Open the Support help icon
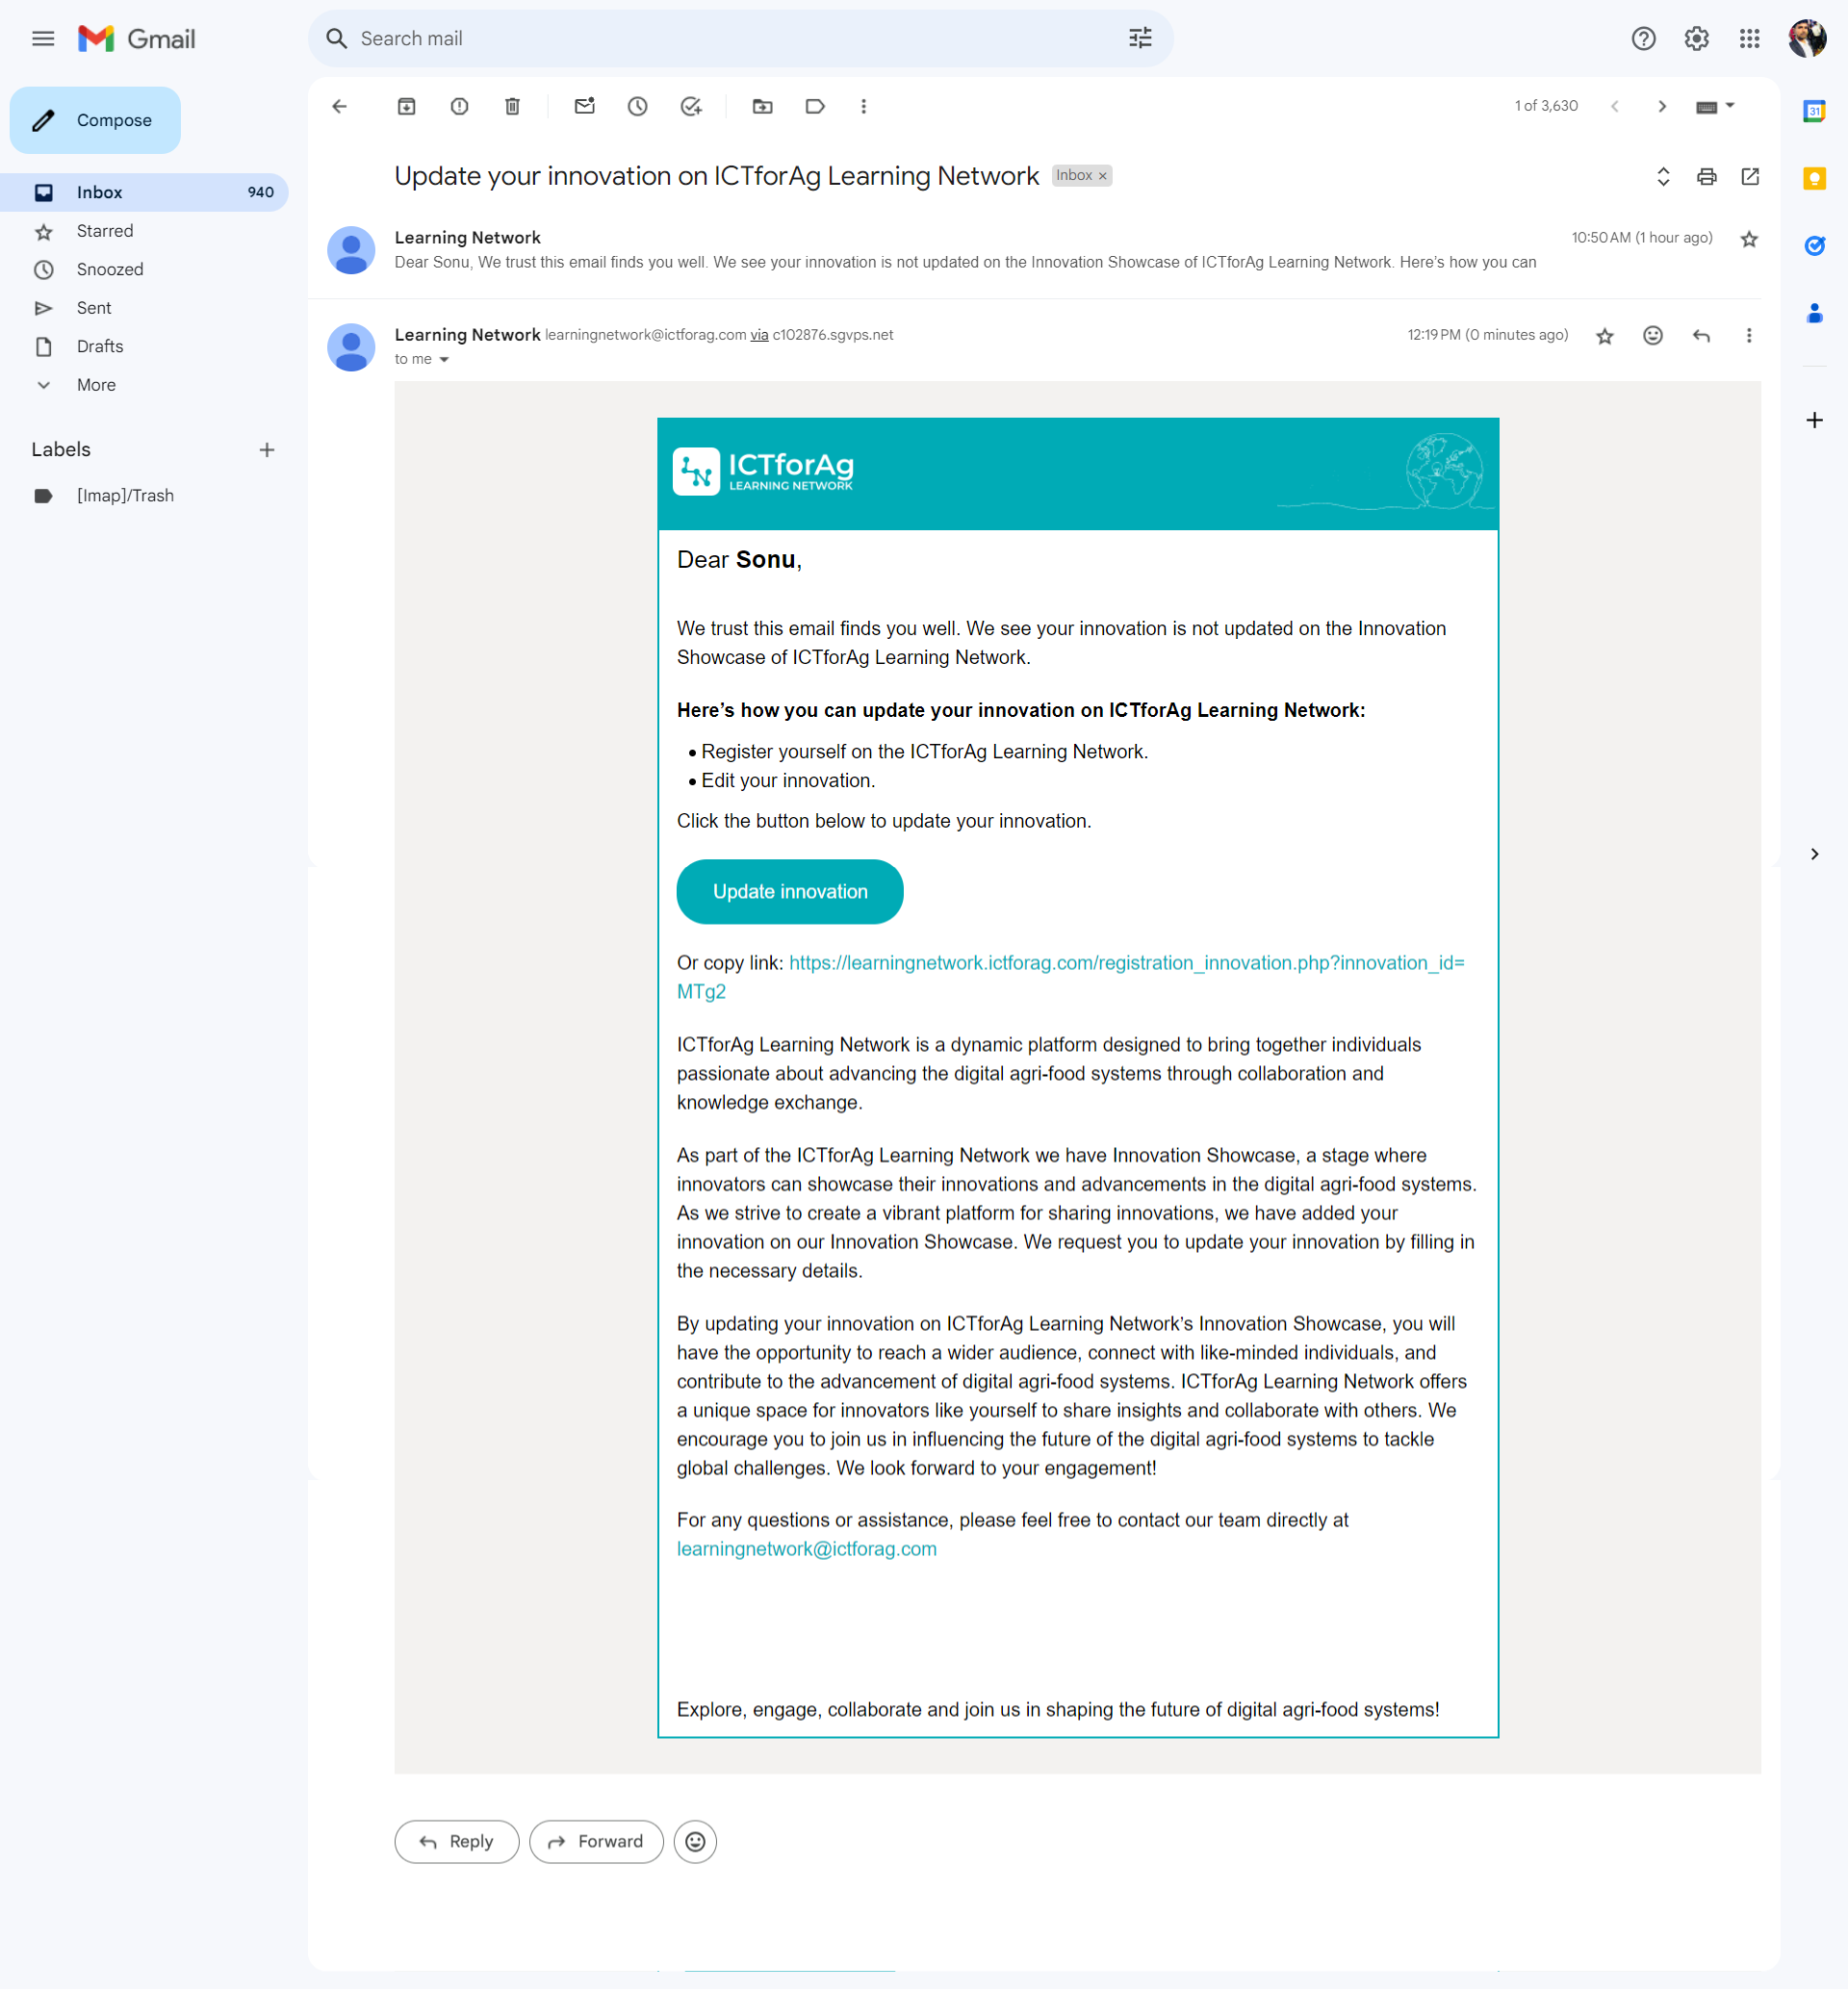 click(1643, 39)
